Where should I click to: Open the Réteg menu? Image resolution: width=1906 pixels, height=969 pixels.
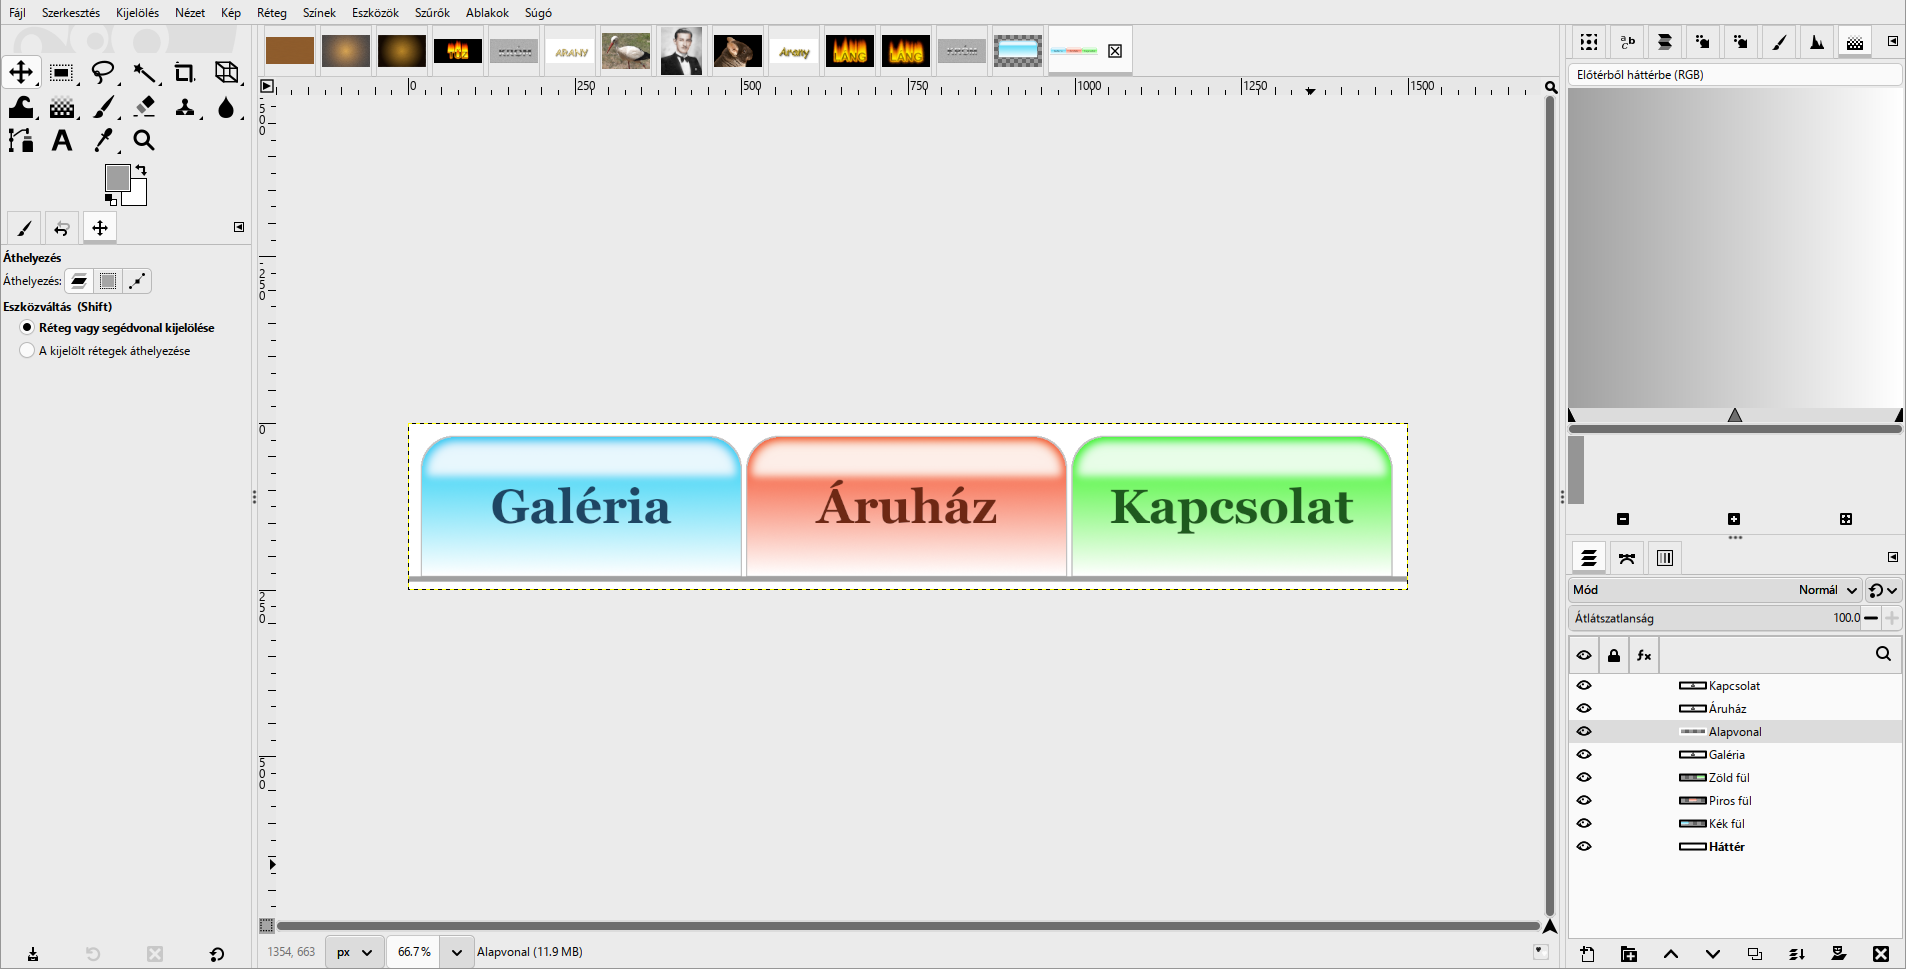click(x=272, y=13)
